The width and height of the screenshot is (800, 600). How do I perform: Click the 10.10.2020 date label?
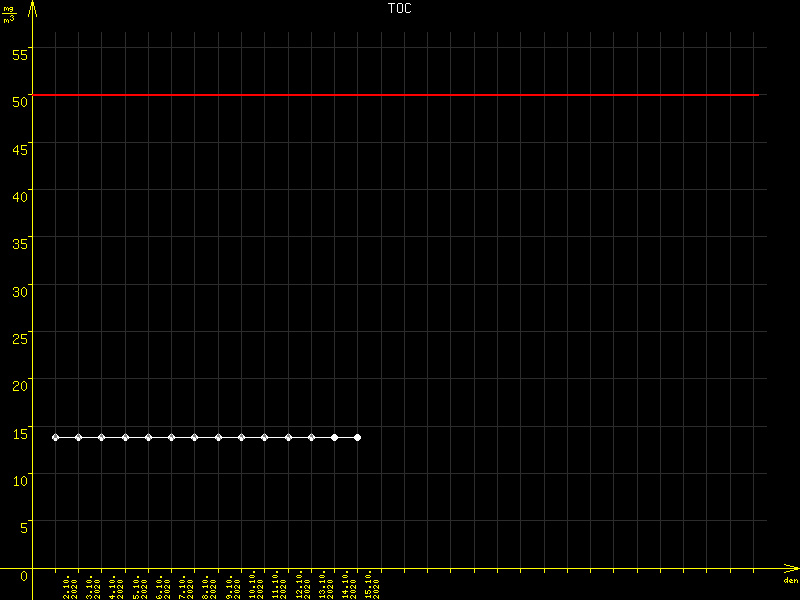254,587
